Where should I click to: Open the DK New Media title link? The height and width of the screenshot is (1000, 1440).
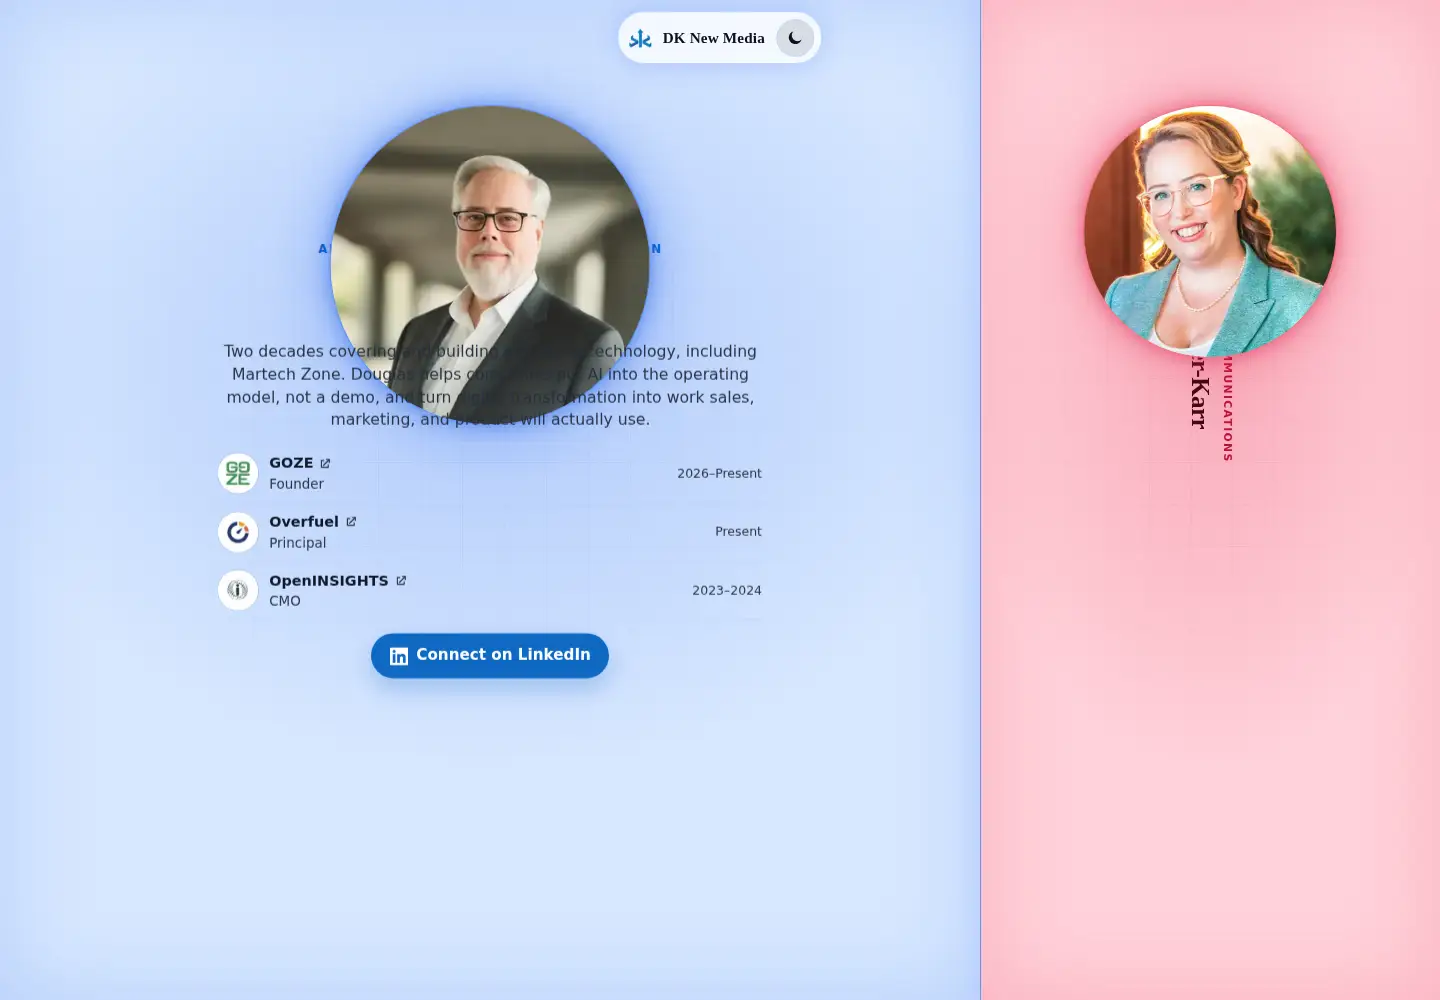pos(713,38)
